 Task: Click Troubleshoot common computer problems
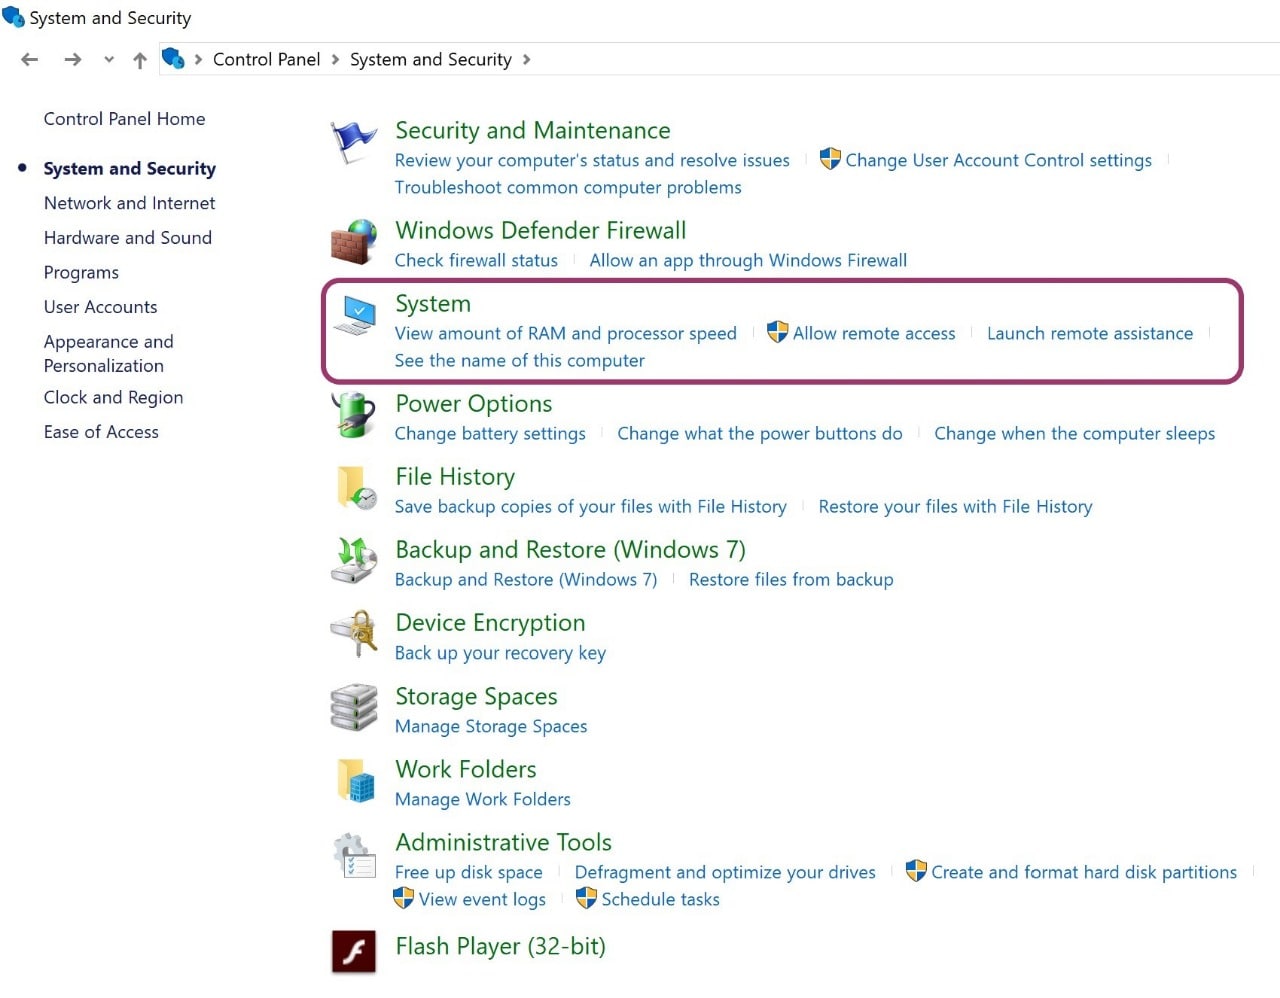click(x=568, y=188)
